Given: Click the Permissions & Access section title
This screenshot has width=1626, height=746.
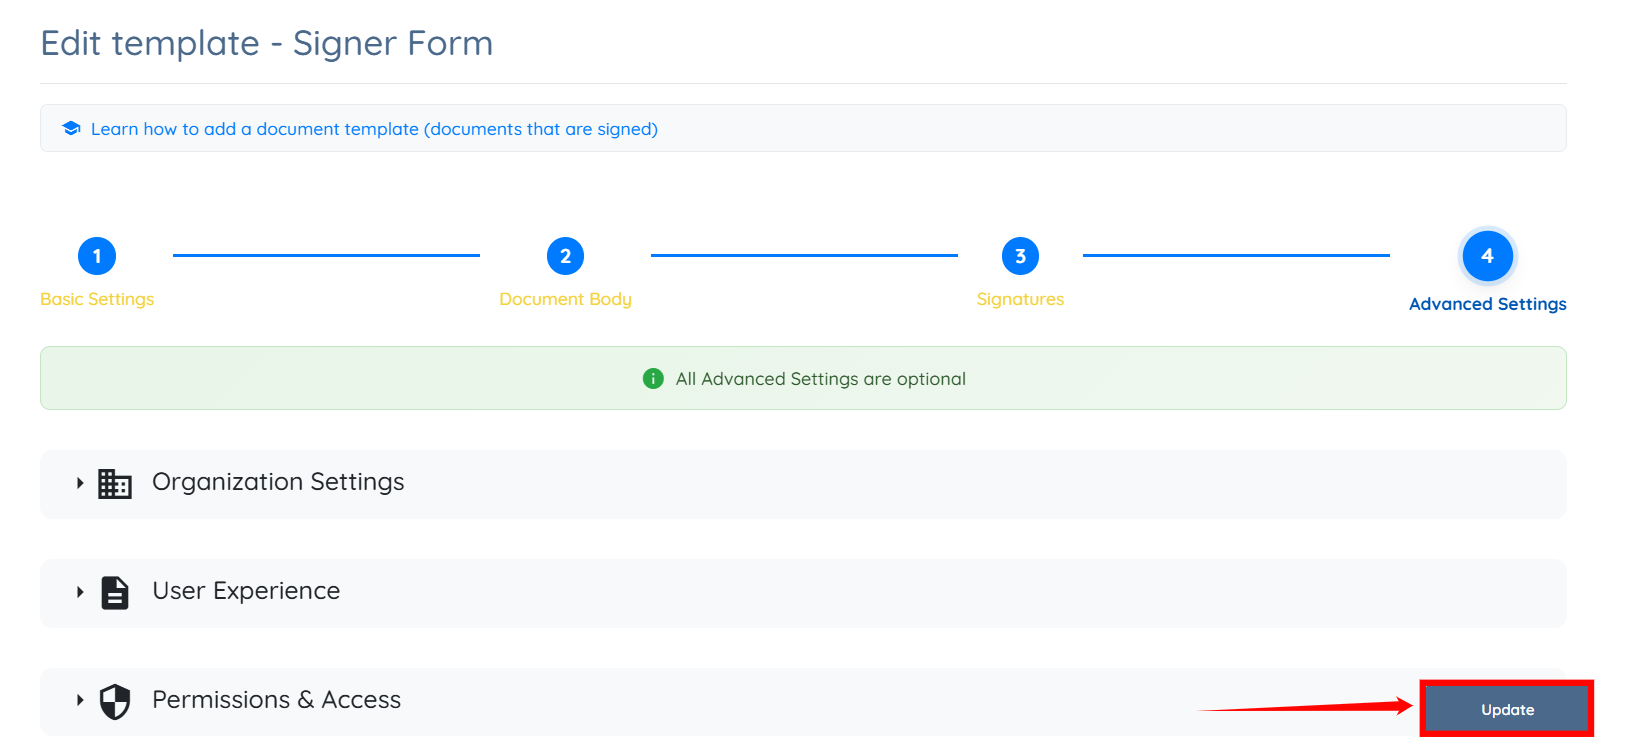Looking at the screenshot, I should pos(276,700).
